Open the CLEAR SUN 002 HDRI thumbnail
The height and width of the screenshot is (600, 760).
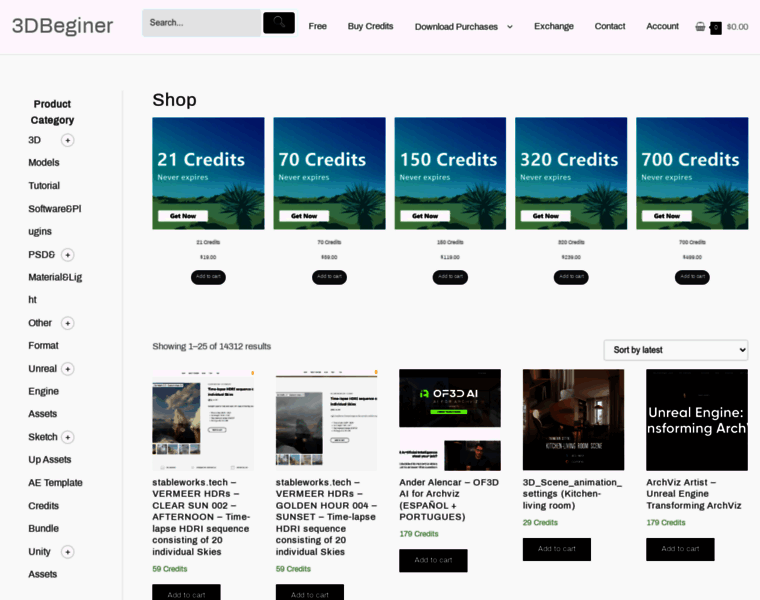203,420
